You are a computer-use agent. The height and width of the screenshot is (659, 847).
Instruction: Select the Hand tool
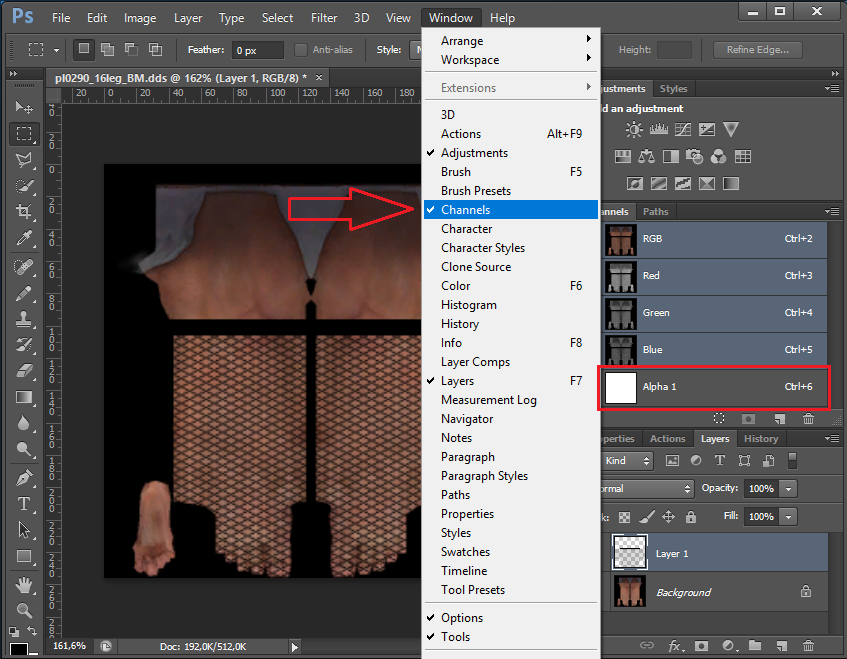click(x=24, y=585)
